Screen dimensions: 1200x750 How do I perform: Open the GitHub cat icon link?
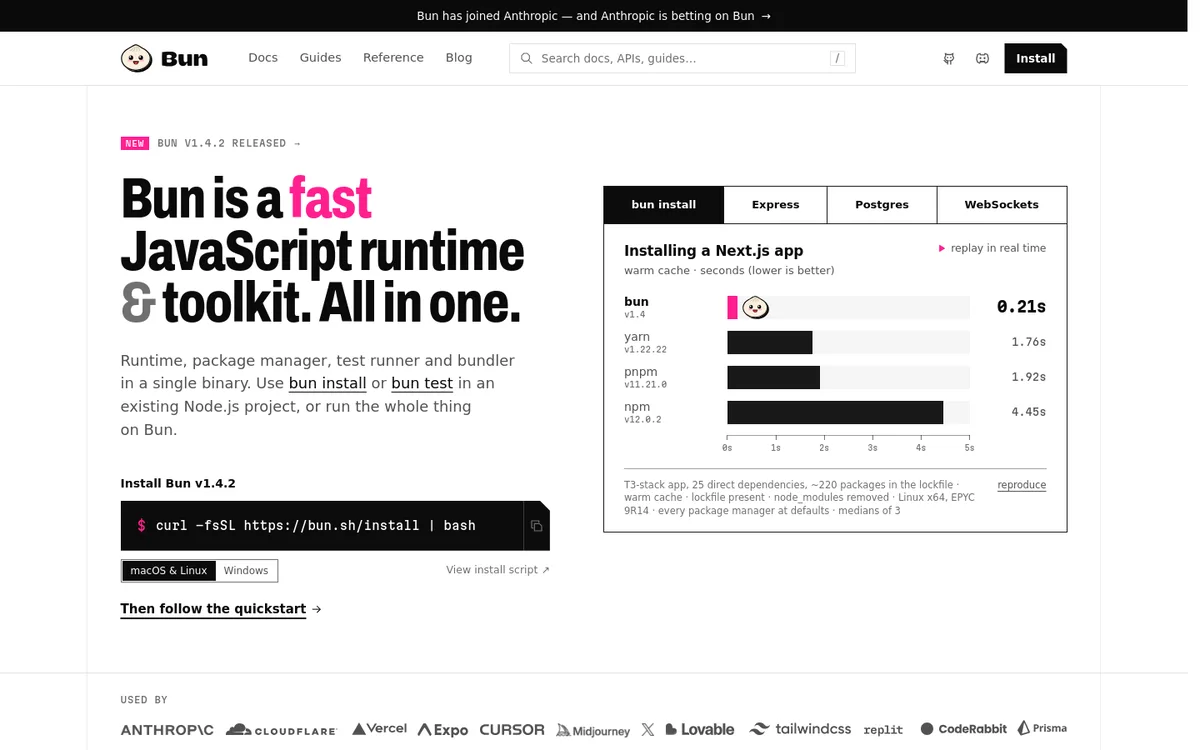point(949,59)
